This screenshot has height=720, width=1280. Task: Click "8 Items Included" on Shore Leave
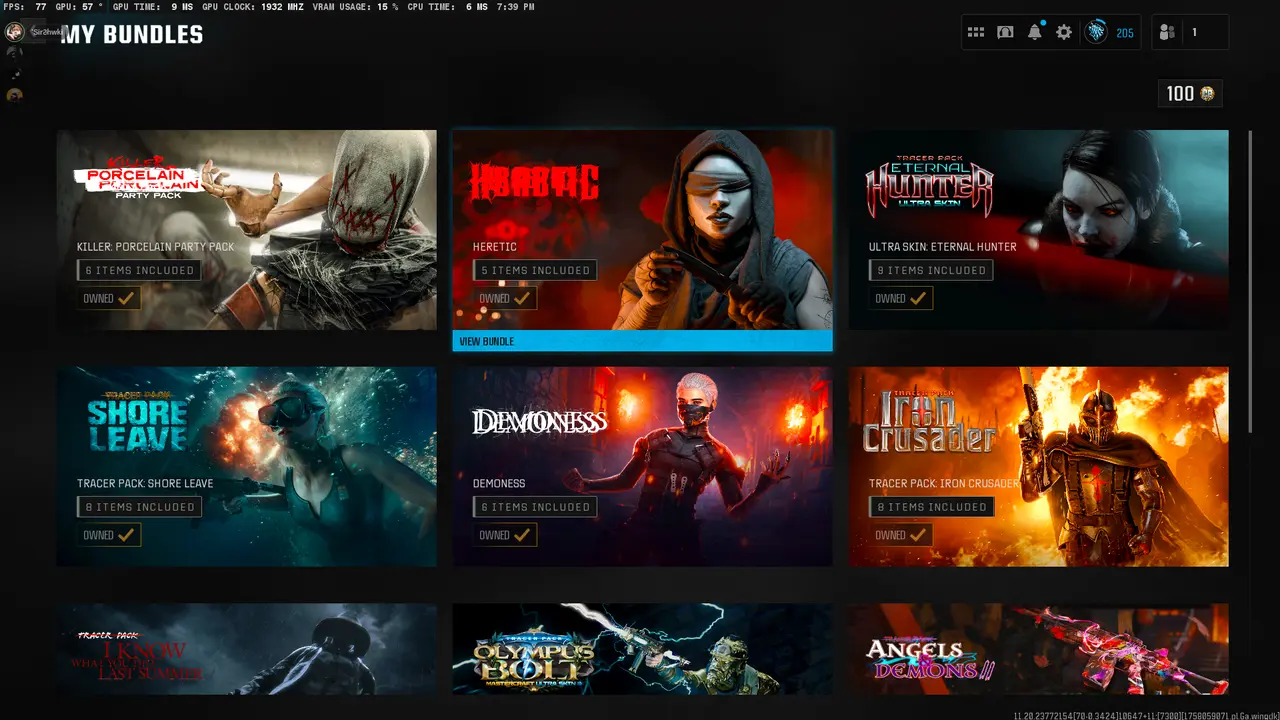(139, 507)
